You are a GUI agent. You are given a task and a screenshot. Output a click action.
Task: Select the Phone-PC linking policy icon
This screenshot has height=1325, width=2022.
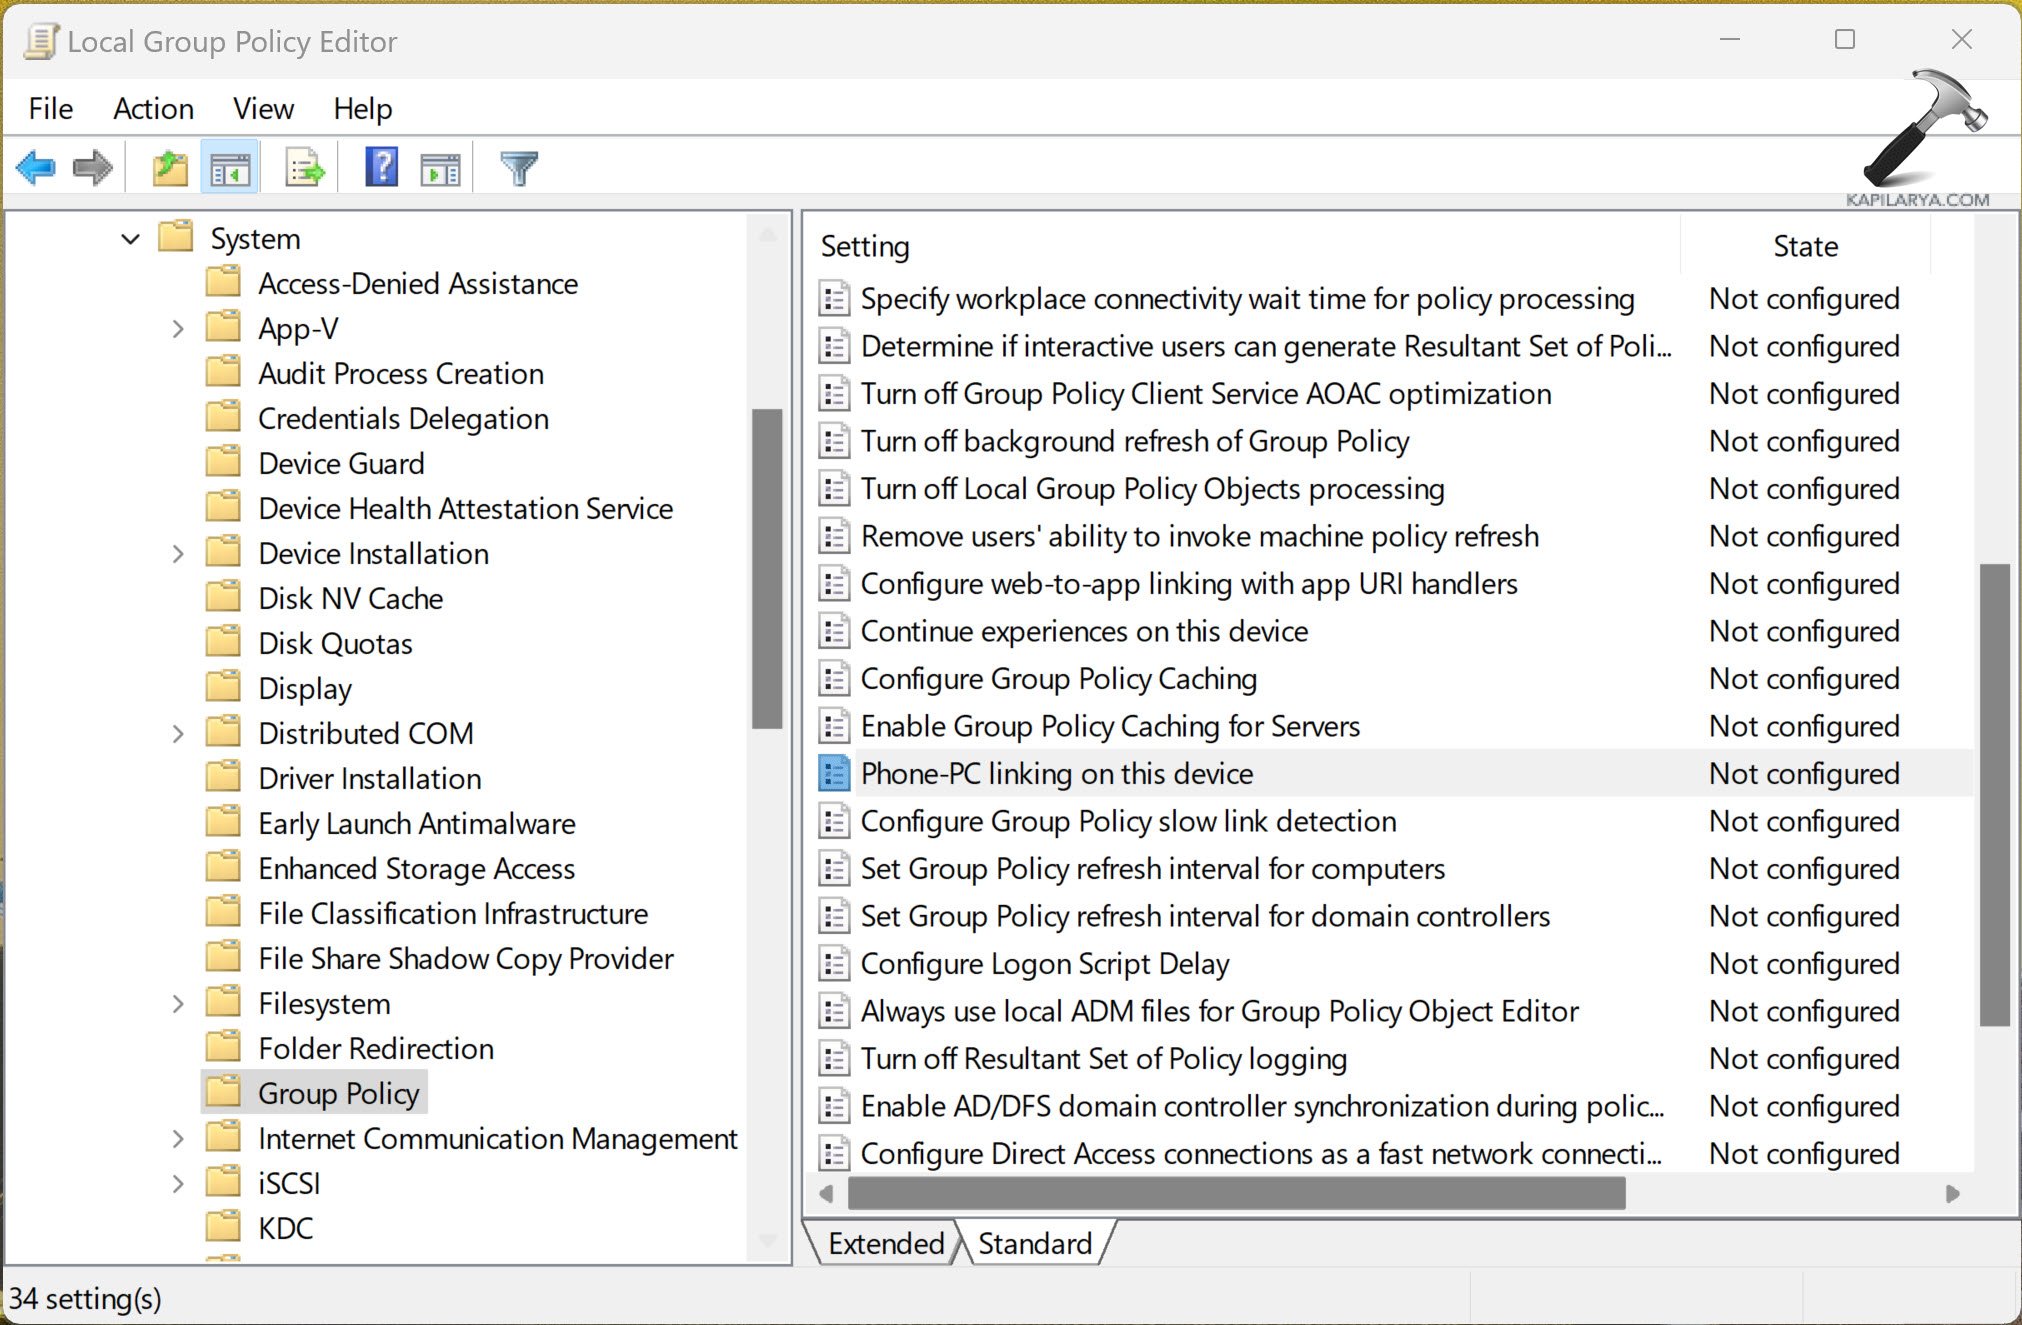click(x=834, y=774)
